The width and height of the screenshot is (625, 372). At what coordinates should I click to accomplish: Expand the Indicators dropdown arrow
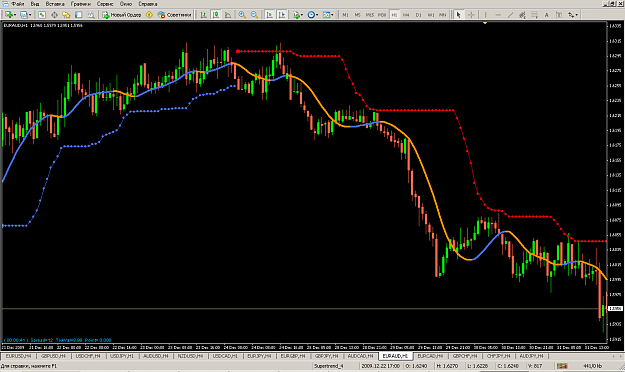tap(302, 15)
